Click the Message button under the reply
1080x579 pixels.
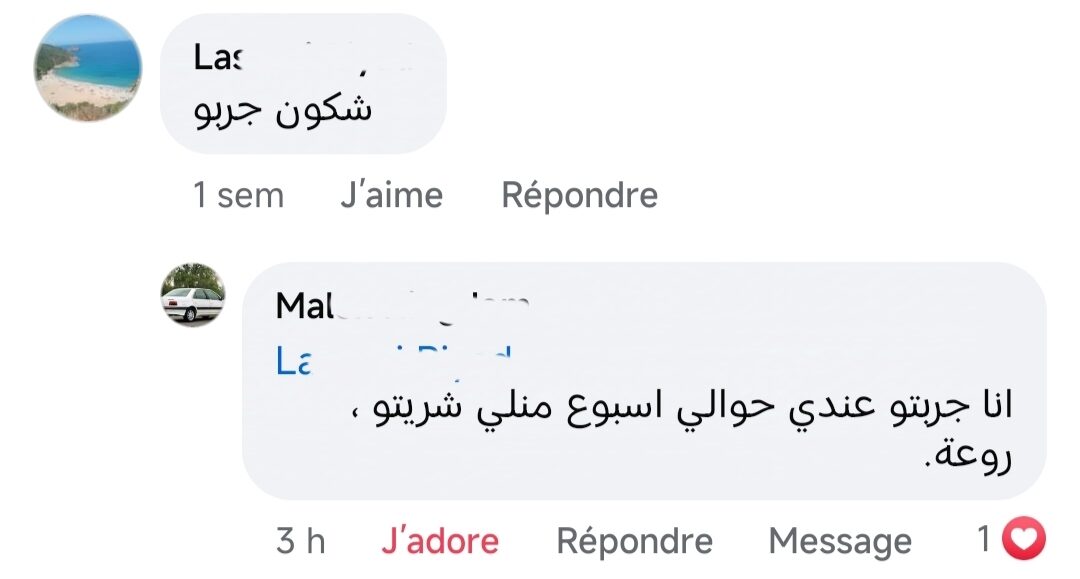[839, 542]
